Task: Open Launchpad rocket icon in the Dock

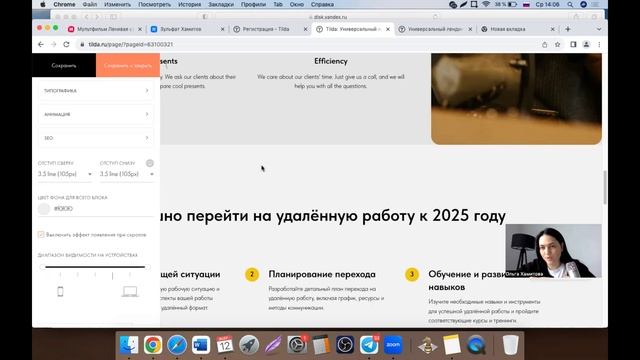Action: 249,345
